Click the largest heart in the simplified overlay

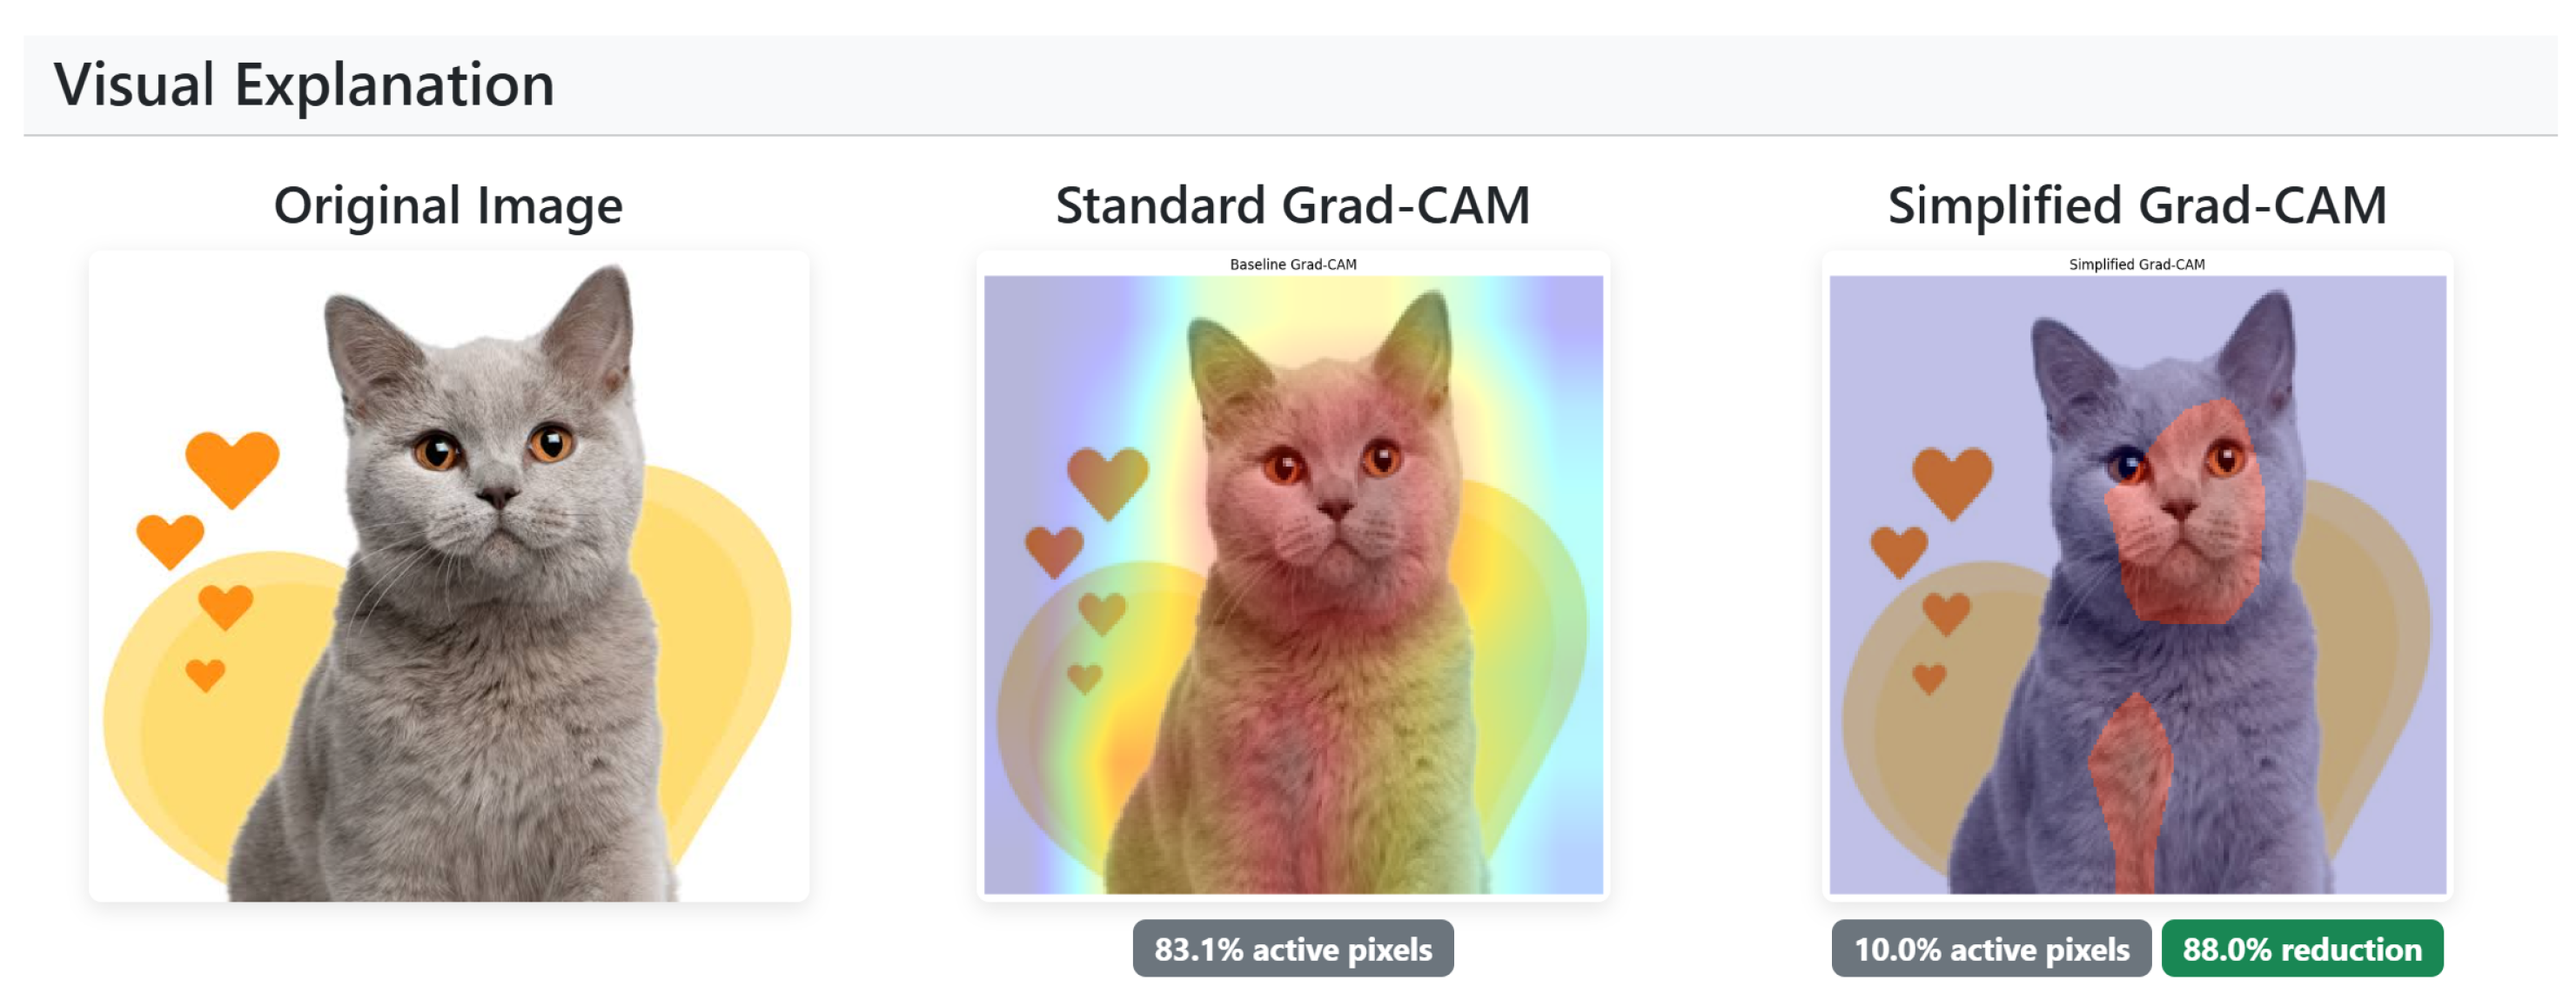point(1952,480)
